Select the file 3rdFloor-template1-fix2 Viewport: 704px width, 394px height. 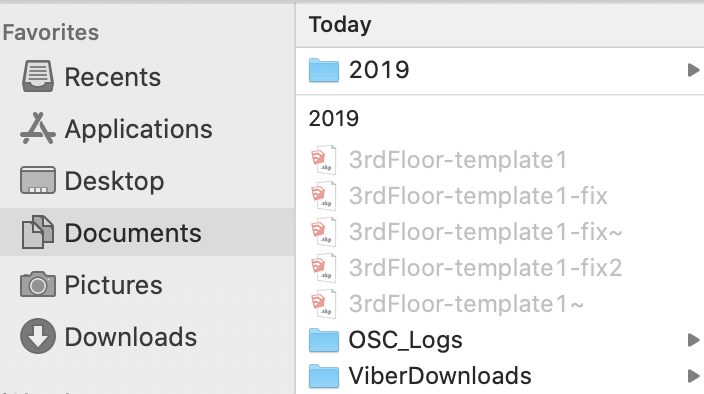click(x=485, y=267)
